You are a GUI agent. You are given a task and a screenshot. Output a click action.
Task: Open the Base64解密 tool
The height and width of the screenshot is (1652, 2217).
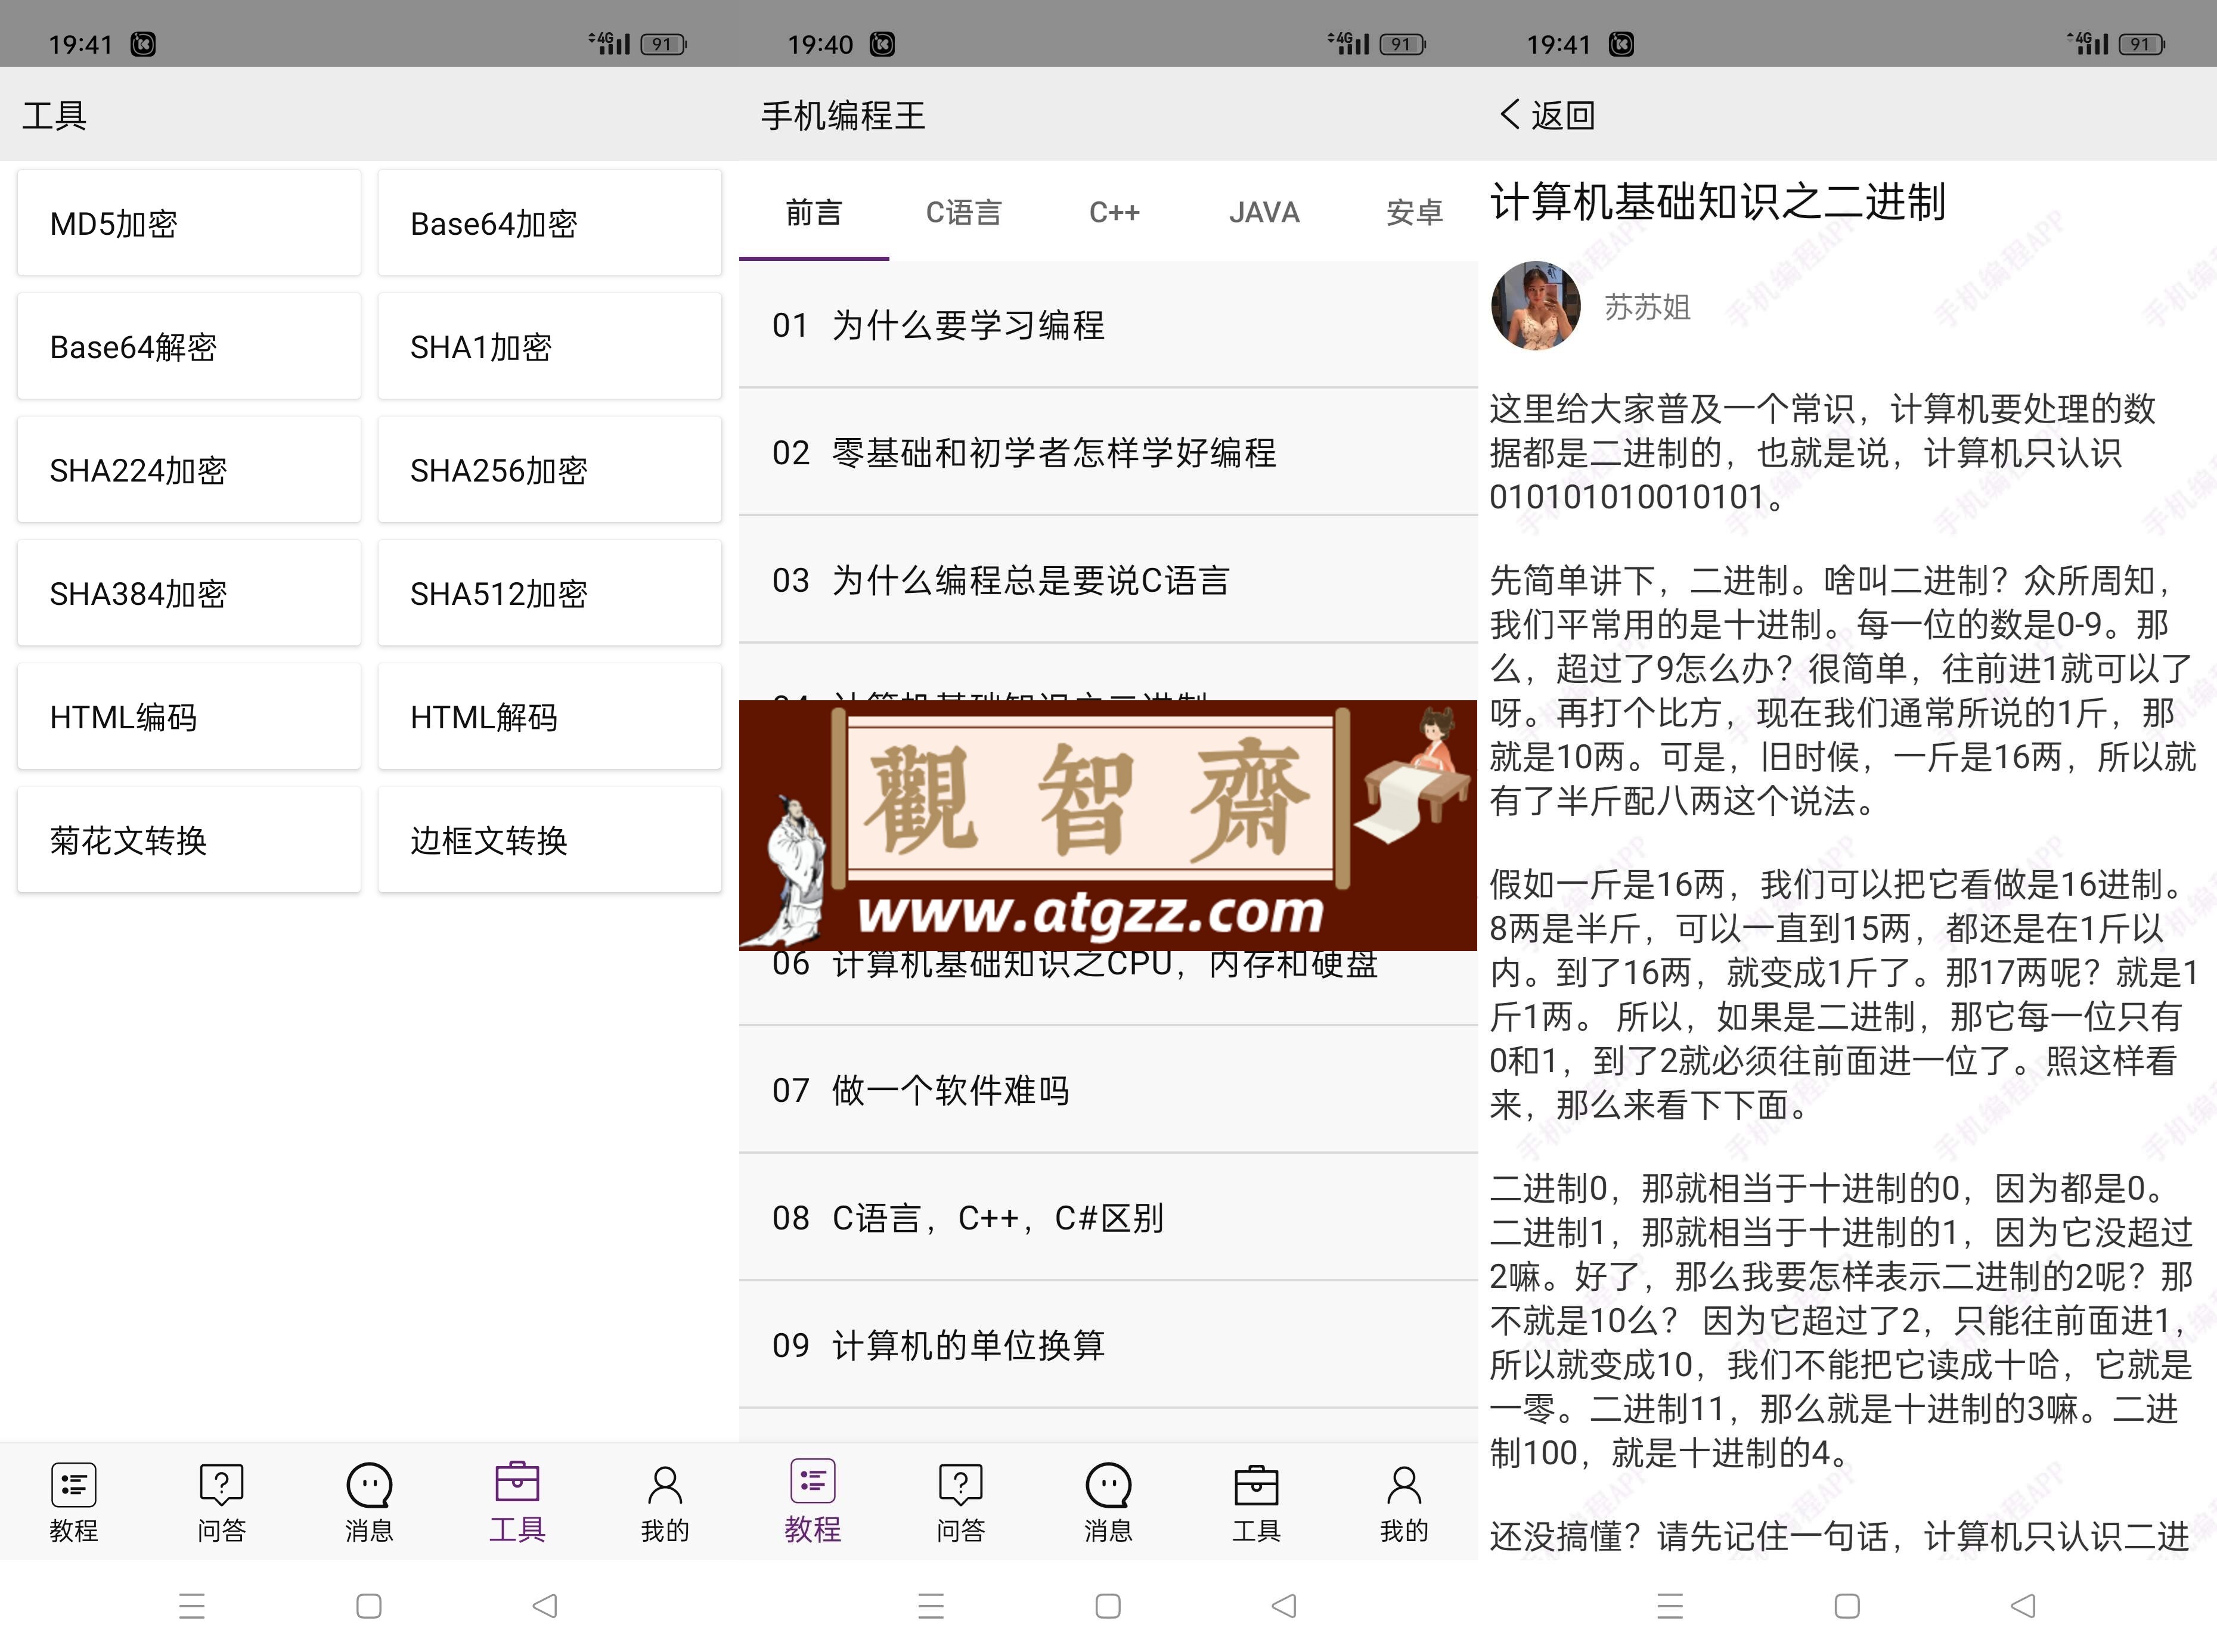(x=189, y=346)
